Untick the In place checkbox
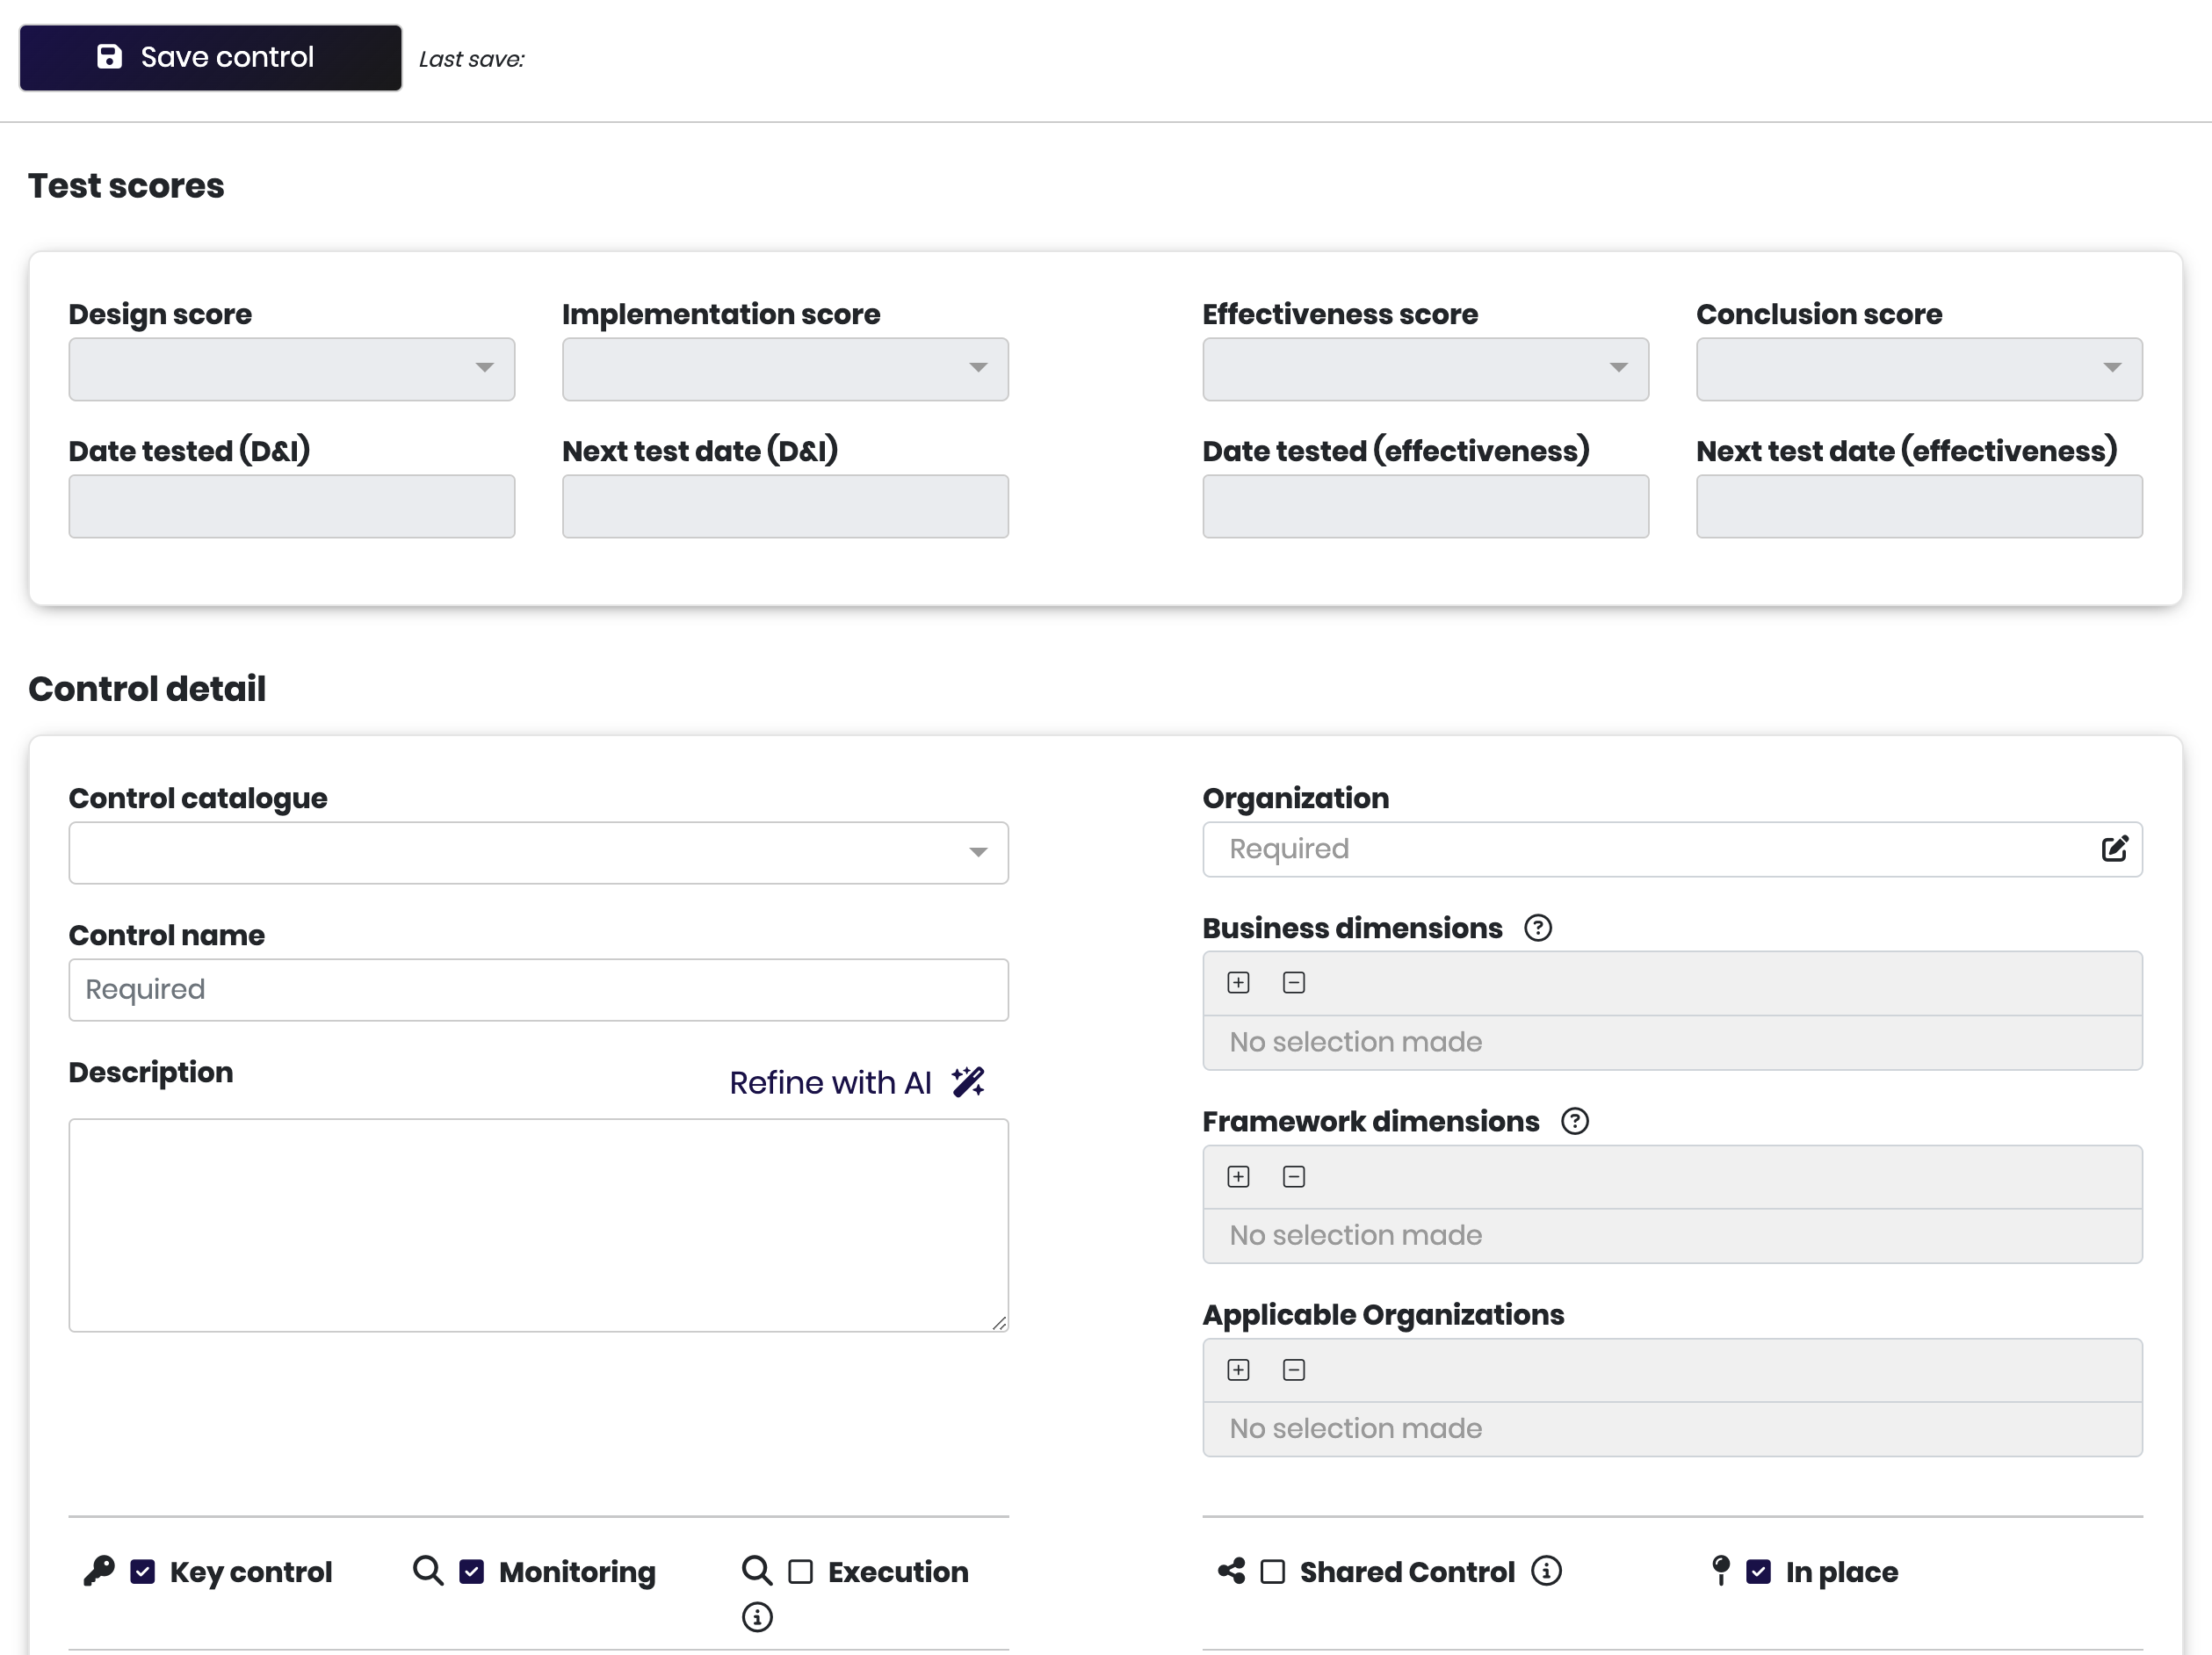The width and height of the screenshot is (2212, 1655). [x=1758, y=1572]
